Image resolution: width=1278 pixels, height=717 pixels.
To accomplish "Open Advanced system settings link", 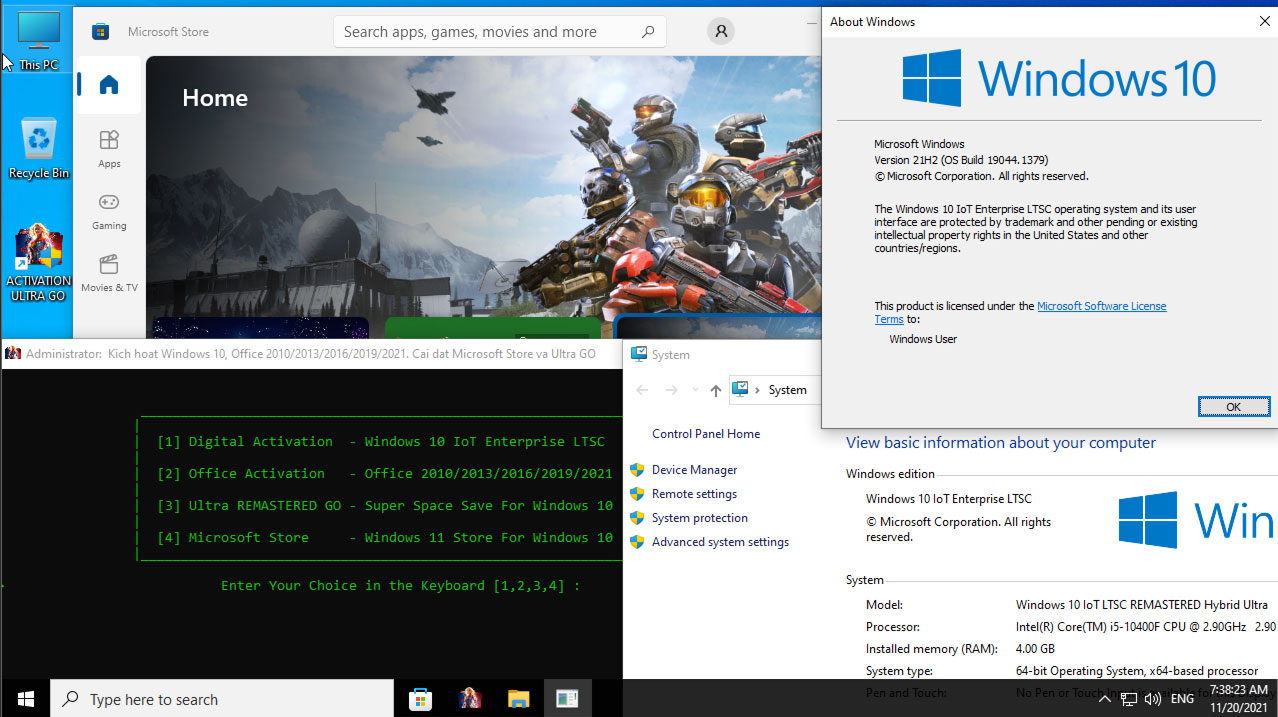I will tap(720, 542).
